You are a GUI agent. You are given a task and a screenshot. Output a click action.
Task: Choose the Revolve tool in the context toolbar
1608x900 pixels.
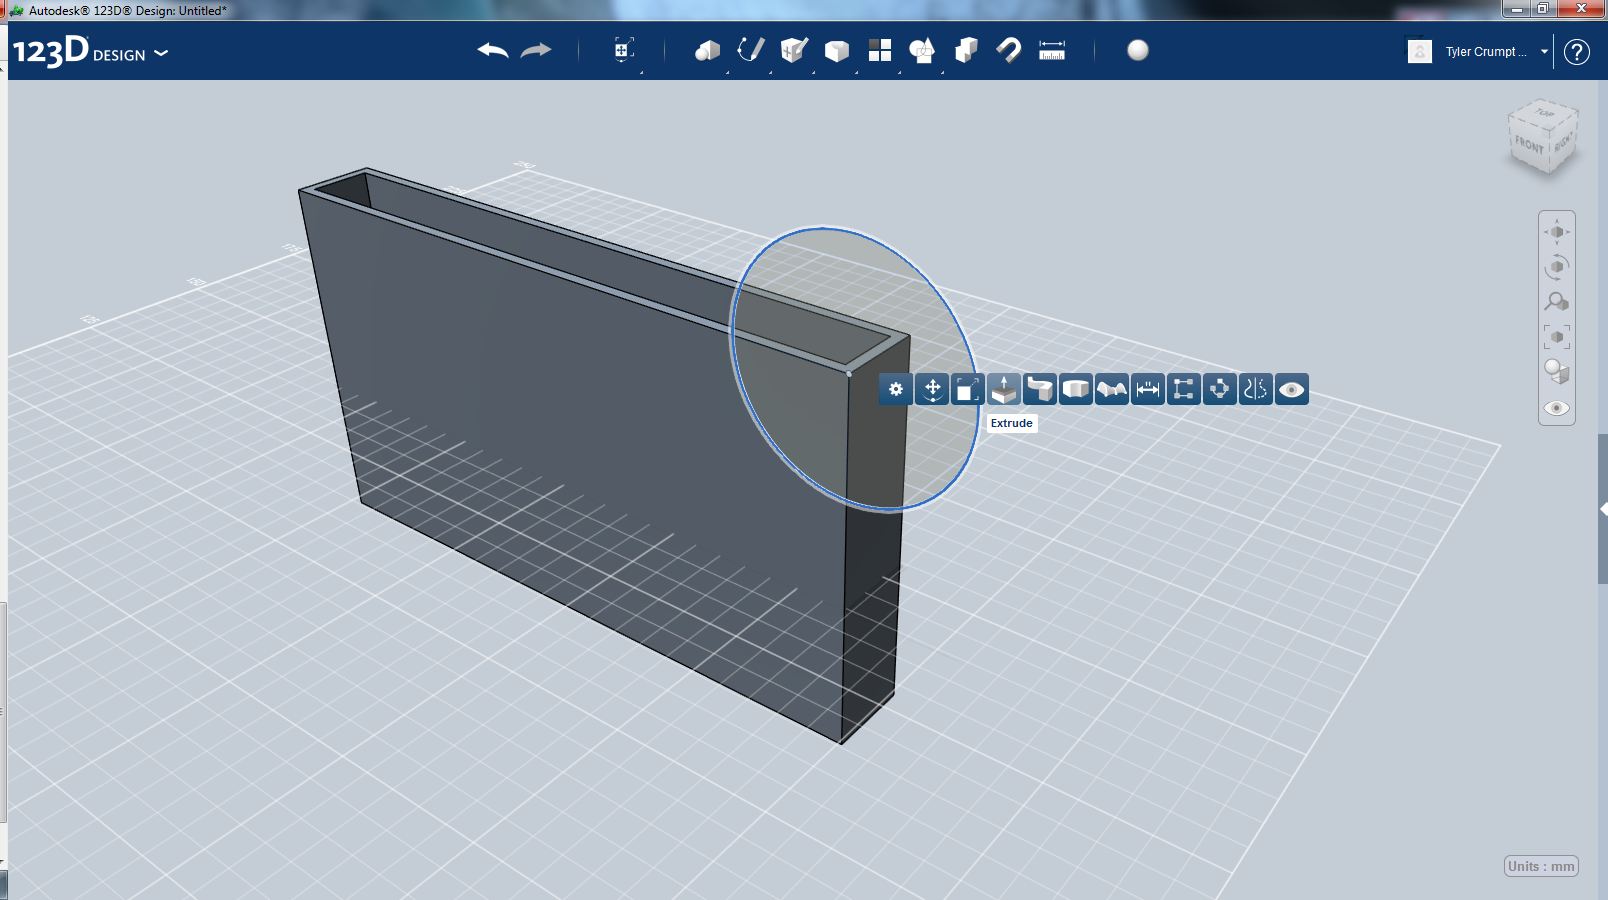(1076, 389)
